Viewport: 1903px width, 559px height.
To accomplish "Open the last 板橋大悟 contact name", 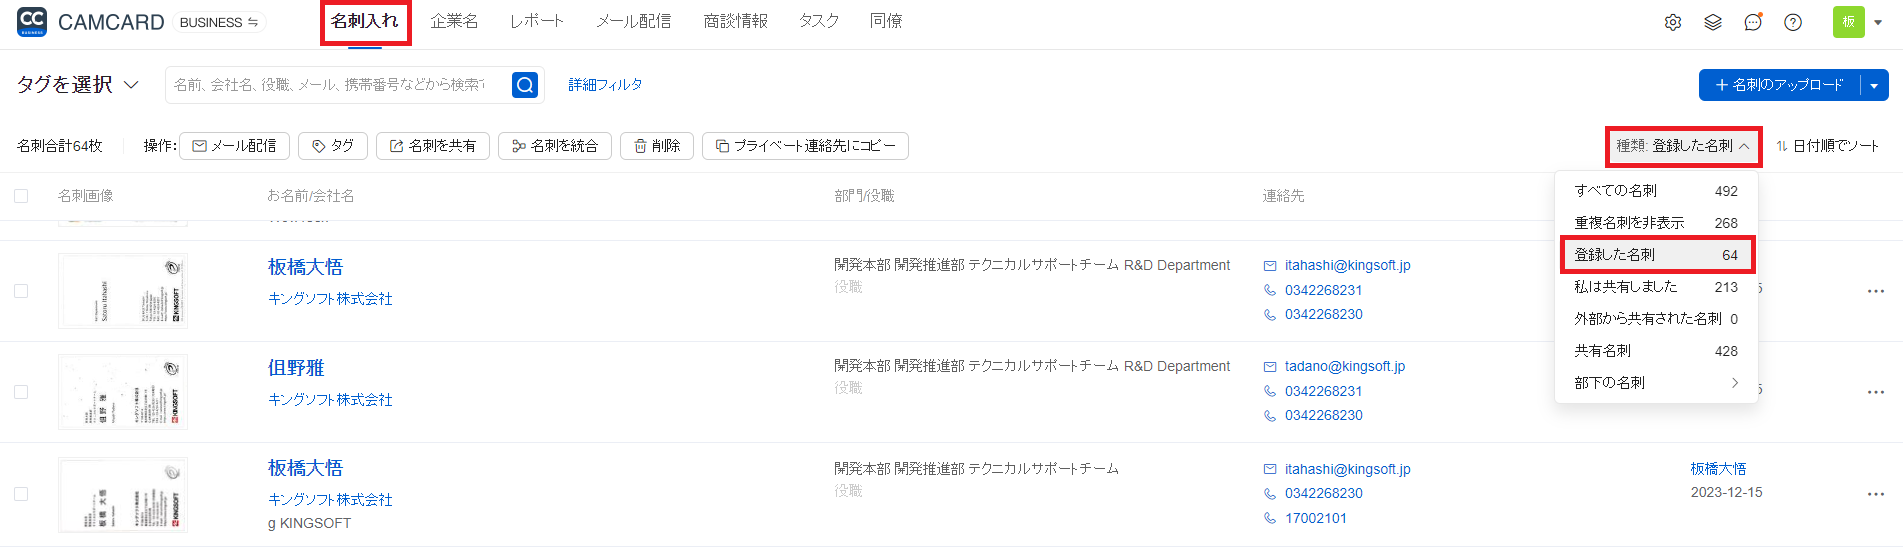I will (x=305, y=468).
